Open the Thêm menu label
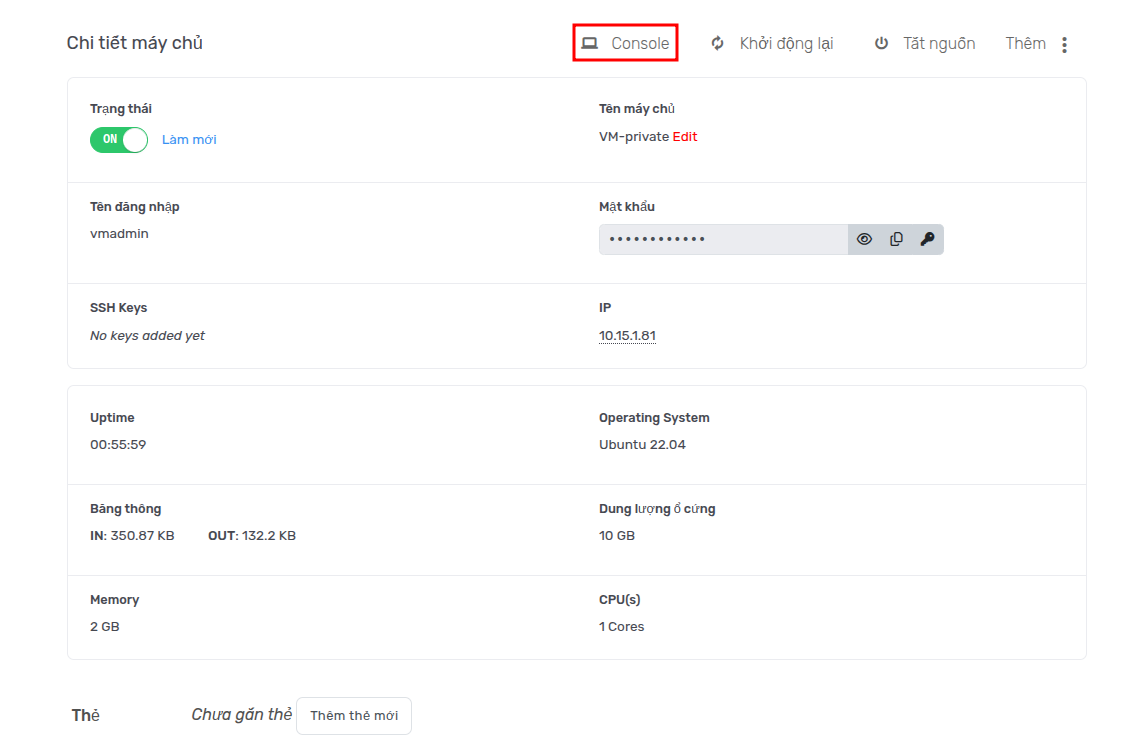The width and height of the screenshot is (1135, 750). [x=1025, y=44]
